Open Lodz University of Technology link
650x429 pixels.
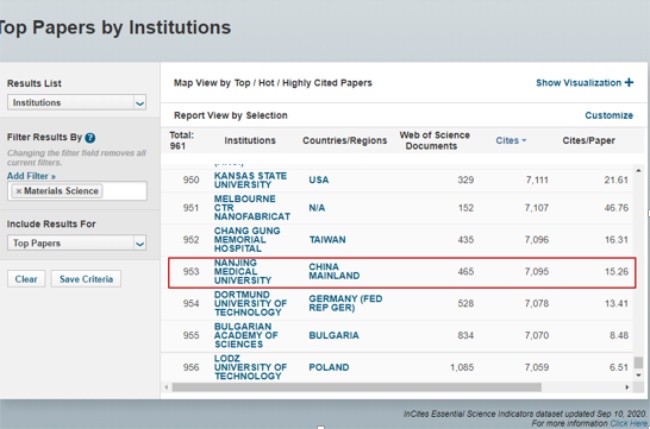point(250,367)
